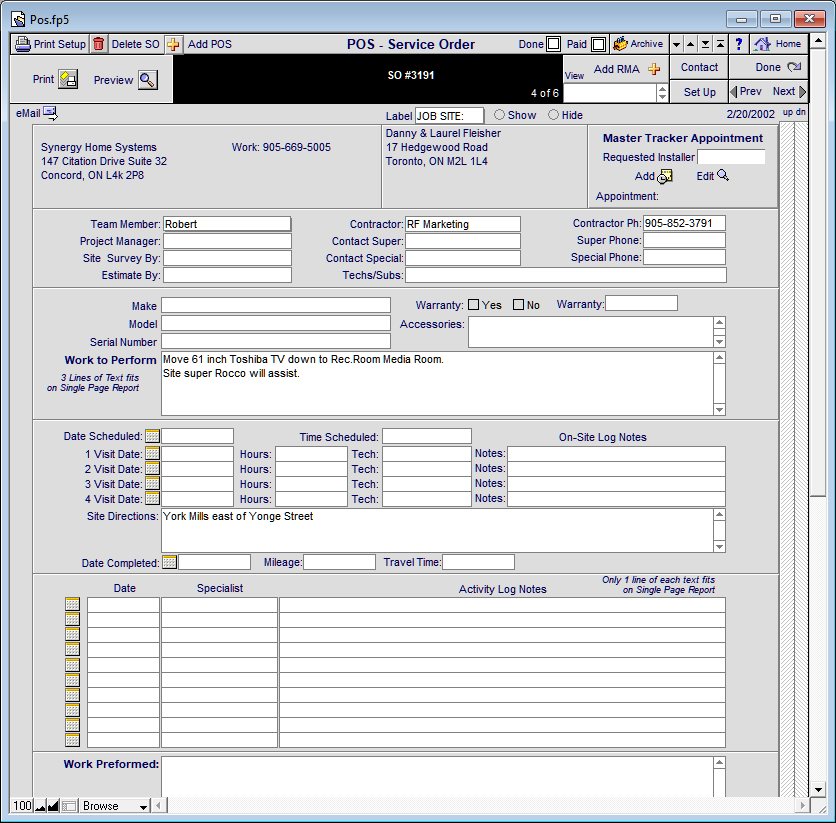Click the Team Member field containing Robert
This screenshot has height=823, width=836.
(x=227, y=224)
